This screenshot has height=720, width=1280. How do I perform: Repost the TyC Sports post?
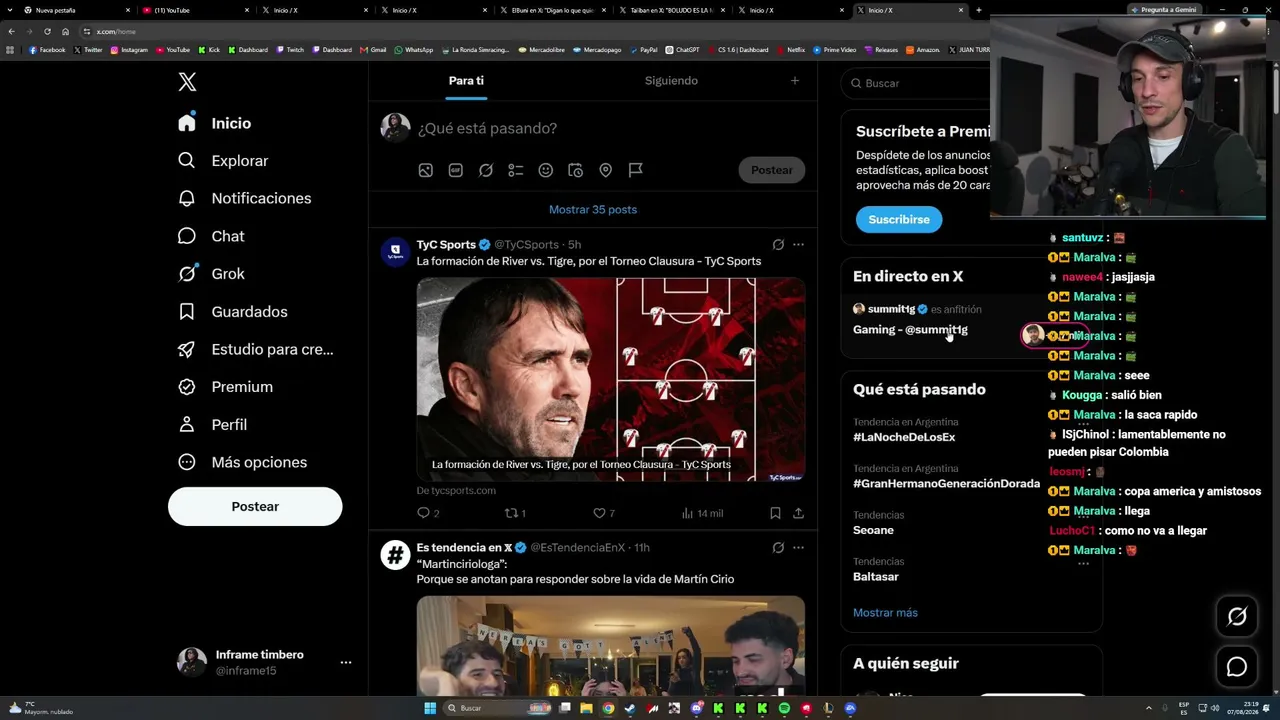point(515,513)
